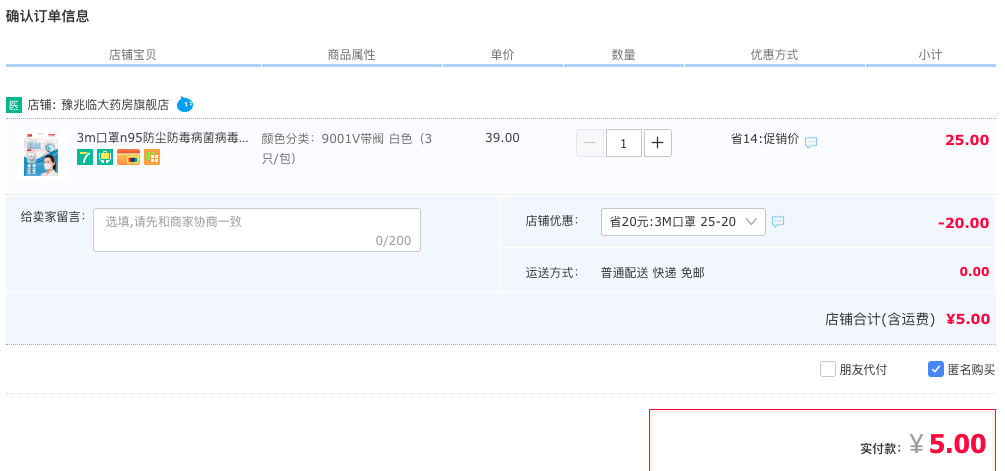This screenshot has height=471, width=1005.
Task: Click the green shield guarantee service icon
Action: [105, 157]
